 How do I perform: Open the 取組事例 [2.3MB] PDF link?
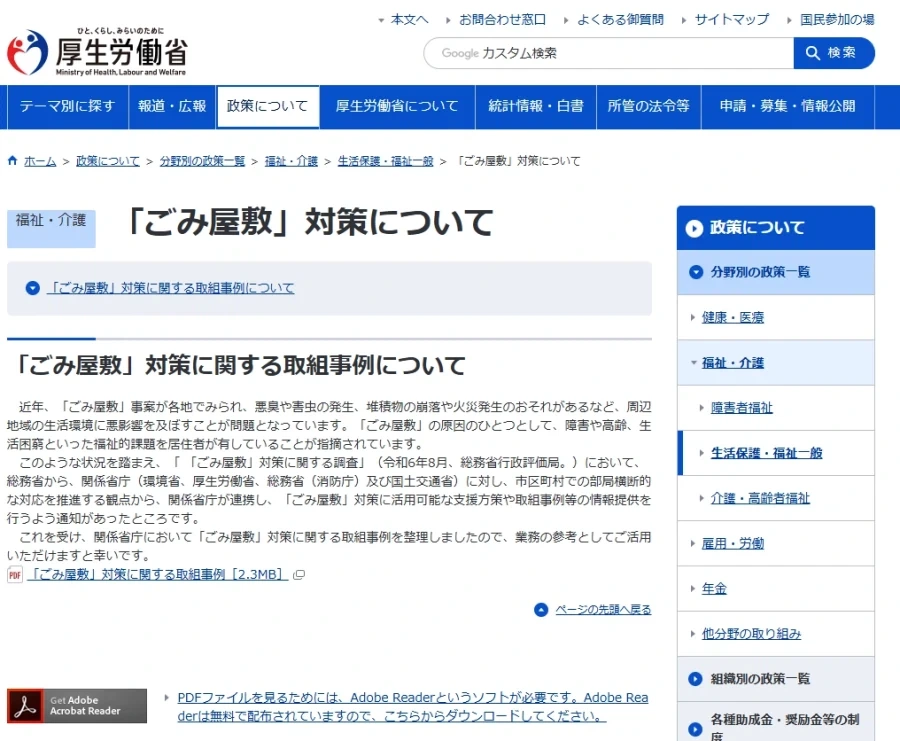coord(158,575)
